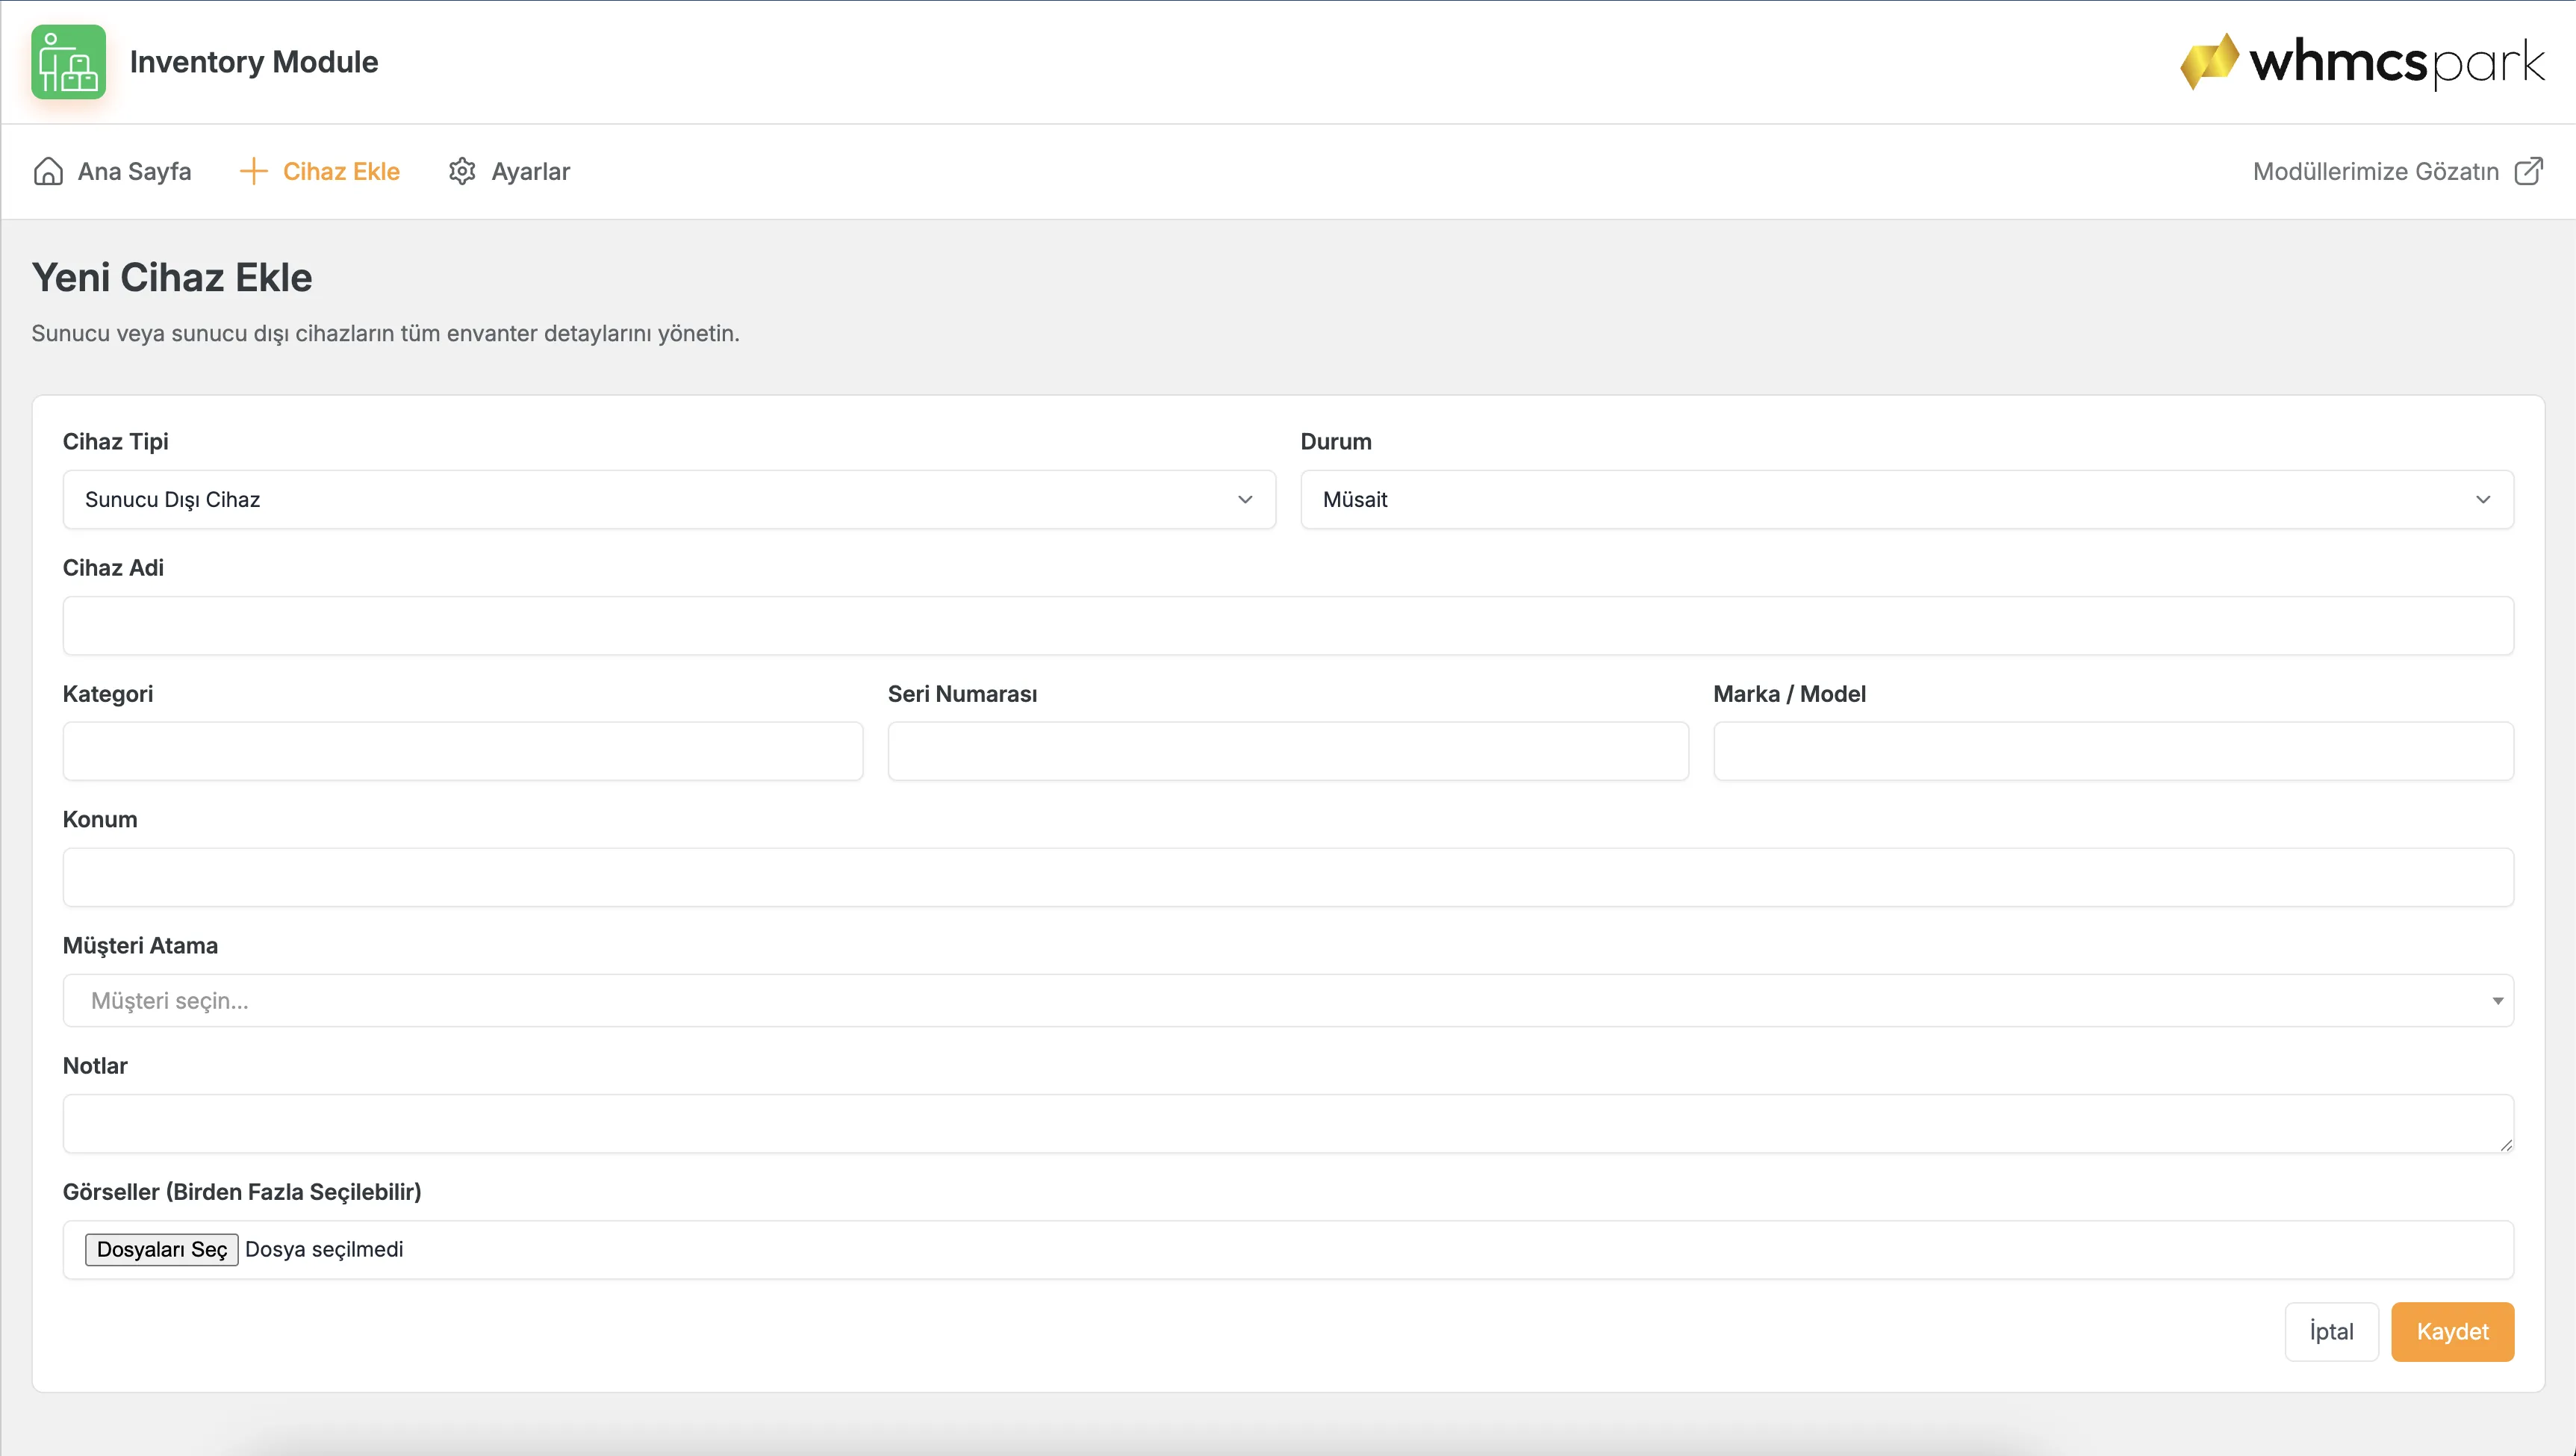Image resolution: width=2576 pixels, height=1456 pixels.
Task: Click the orange Kaydet button
Action: tap(2452, 1331)
